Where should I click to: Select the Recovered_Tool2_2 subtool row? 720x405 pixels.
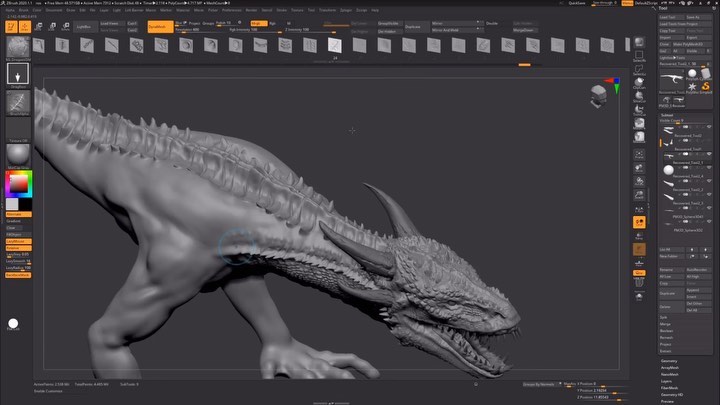686,185
